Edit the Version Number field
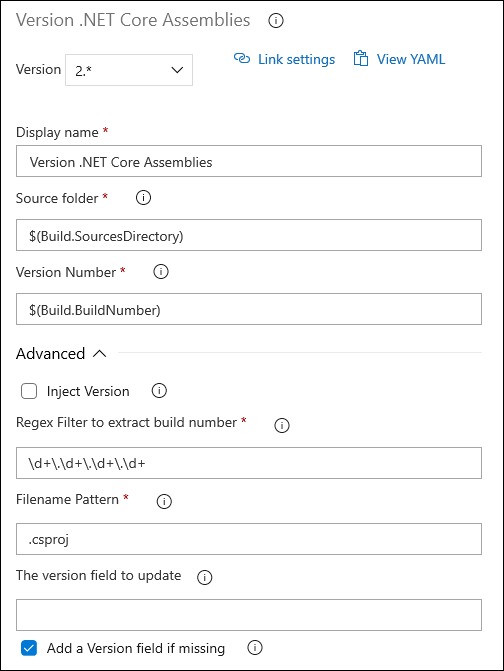The width and height of the screenshot is (504, 671). pyautogui.click(x=249, y=309)
